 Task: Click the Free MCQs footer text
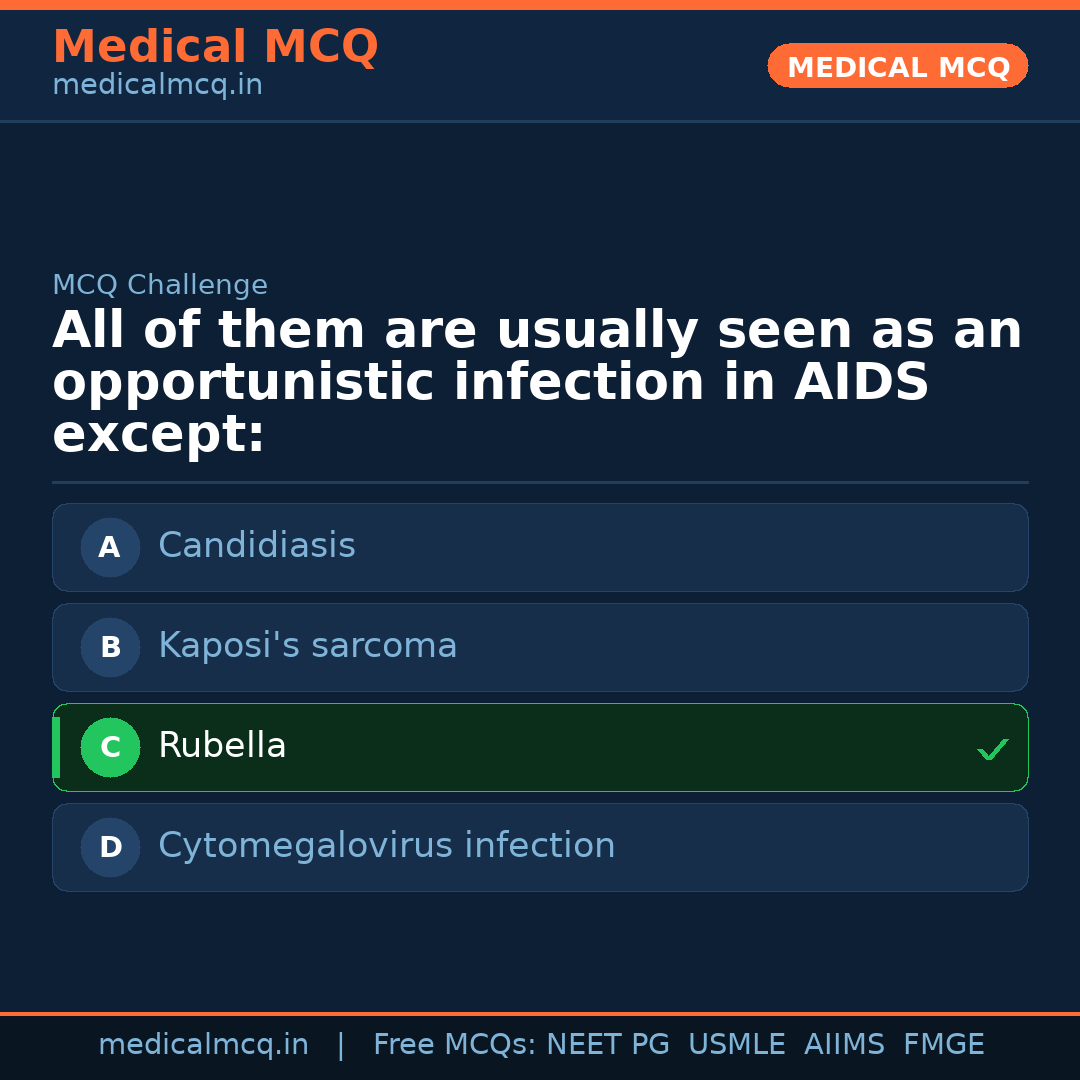pyautogui.click(x=454, y=1045)
